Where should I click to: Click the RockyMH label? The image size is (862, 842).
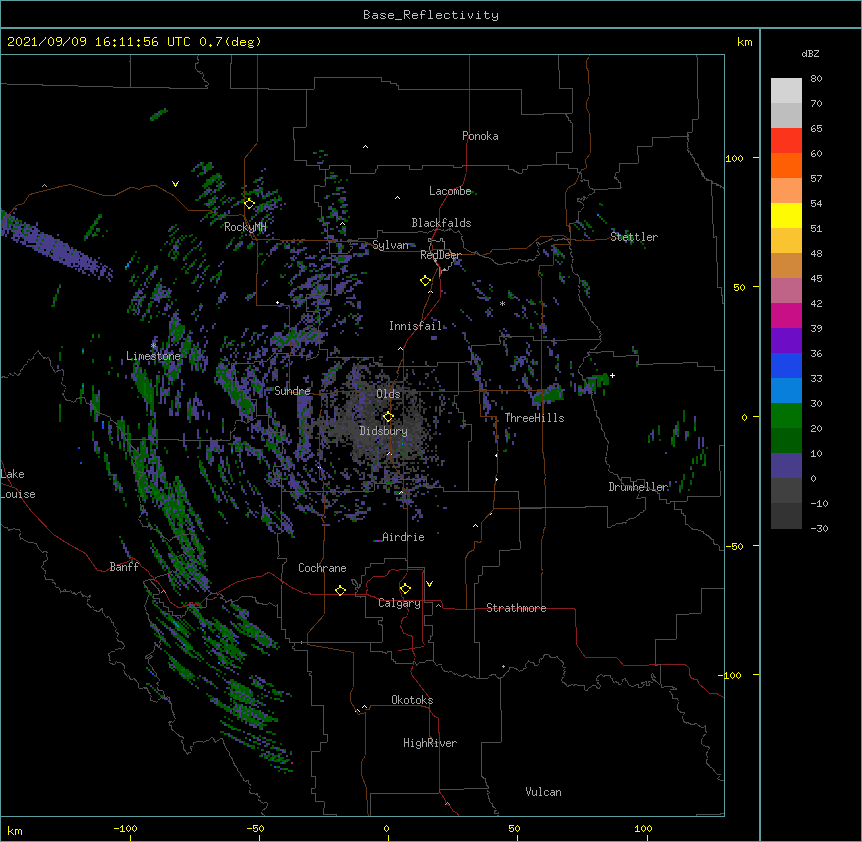coord(245,226)
